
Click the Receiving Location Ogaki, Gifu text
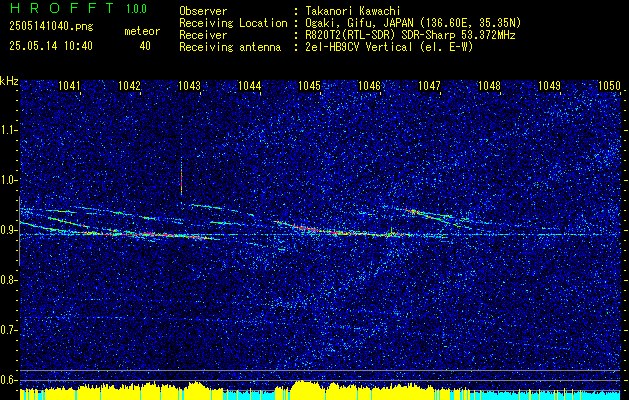[413, 23]
